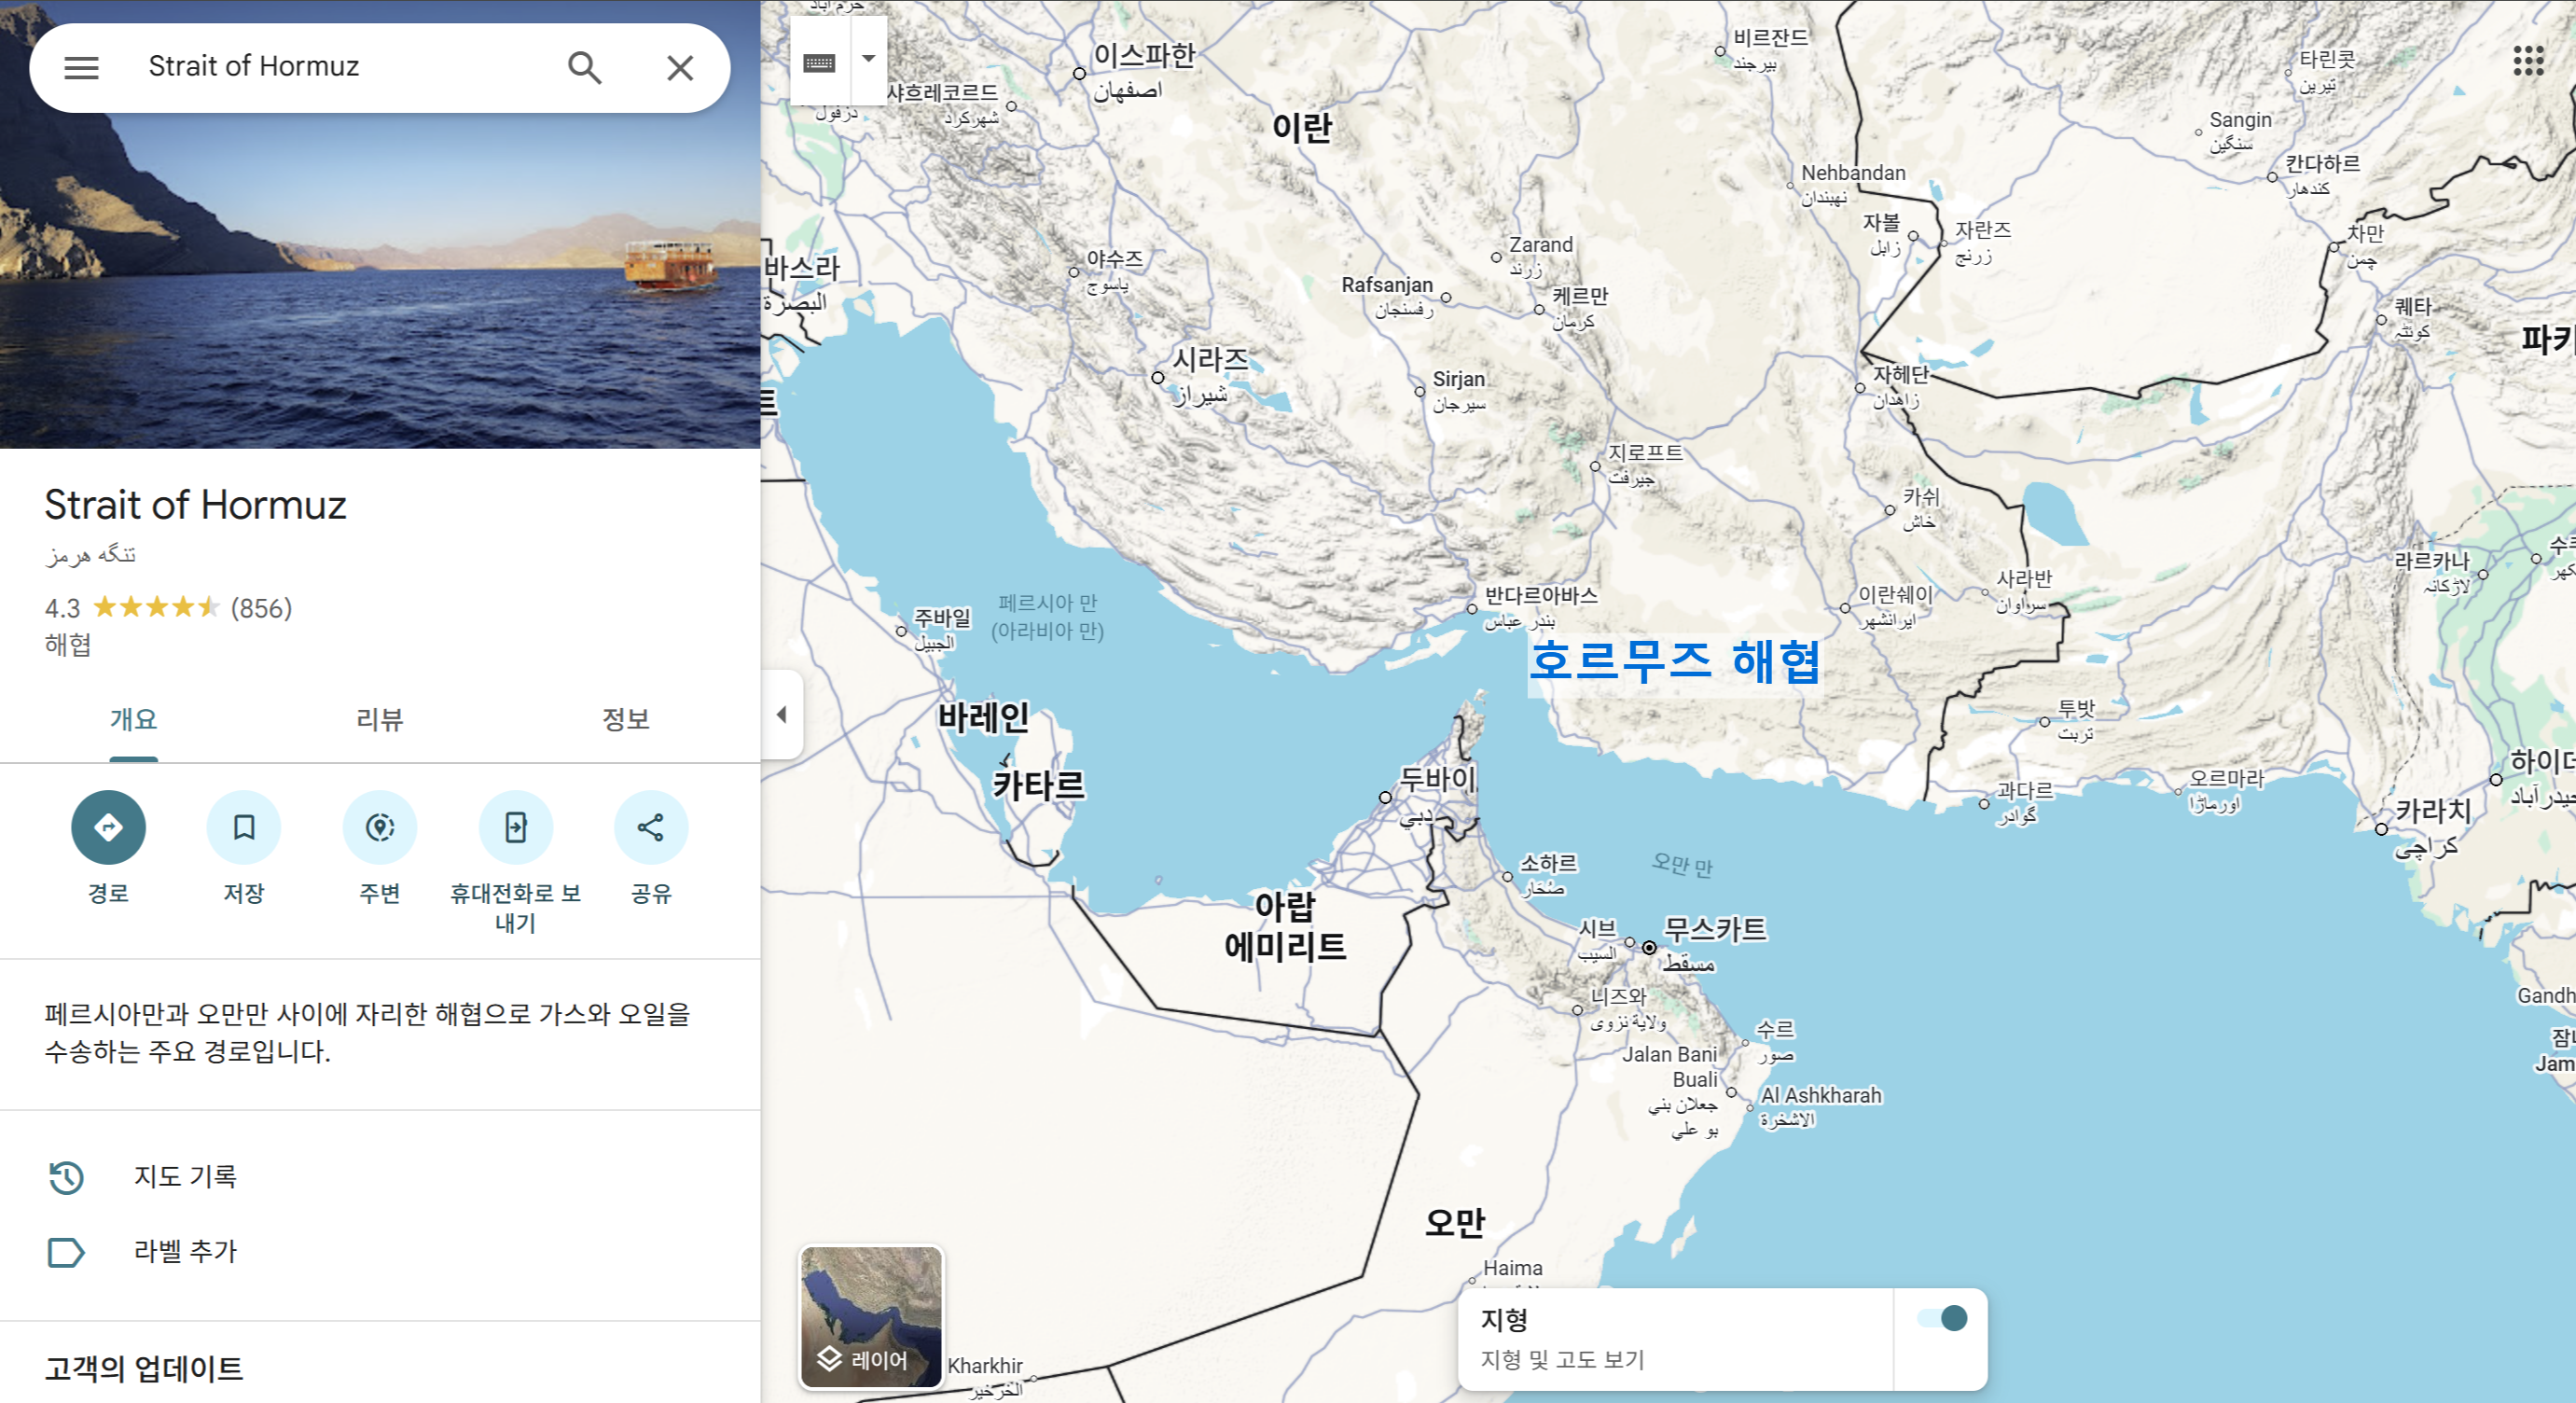Send to phone with 휴대전화로 보내기
Image resolution: width=2576 pixels, height=1403 pixels.
click(x=515, y=827)
